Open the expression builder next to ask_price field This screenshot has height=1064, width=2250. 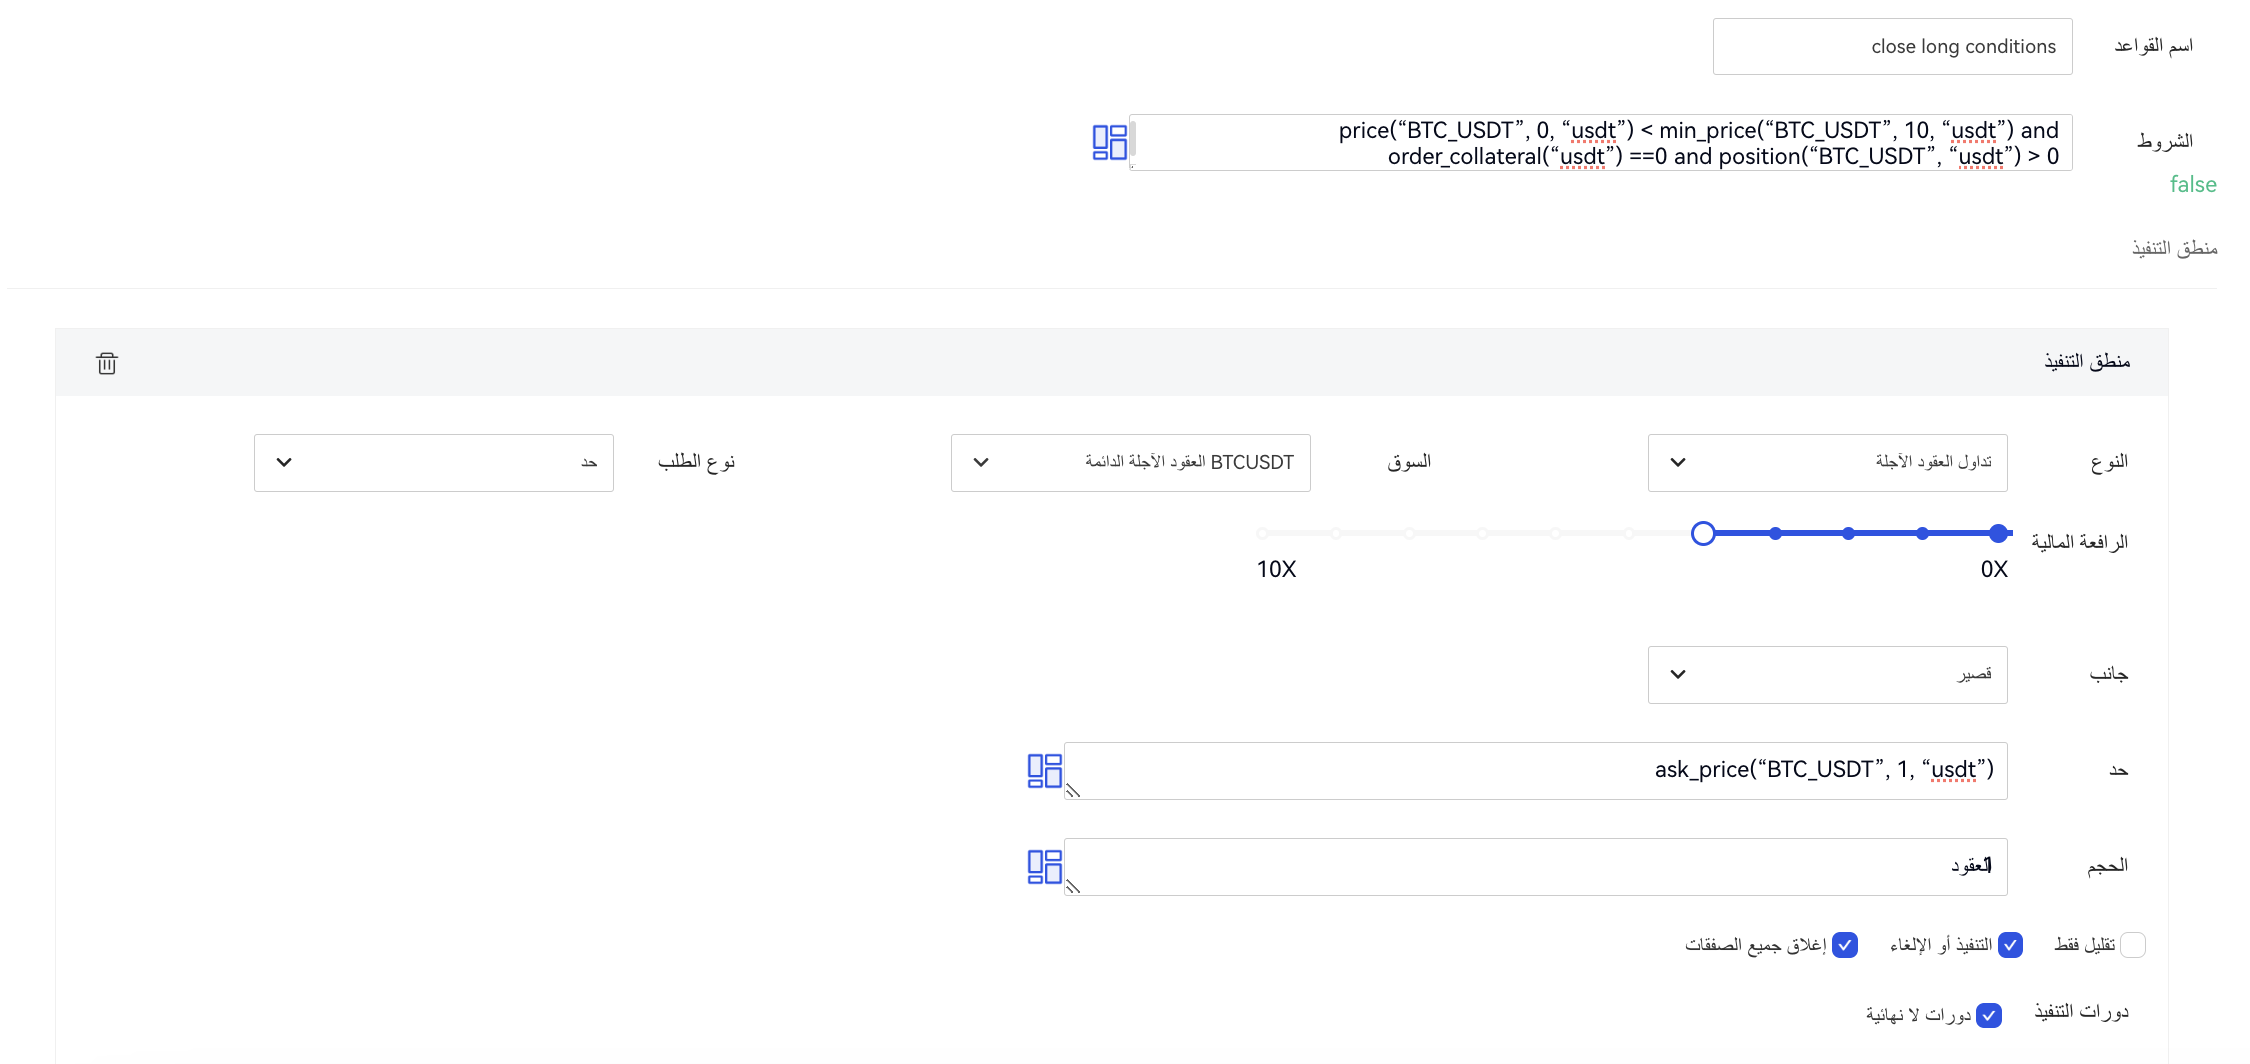click(1044, 771)
